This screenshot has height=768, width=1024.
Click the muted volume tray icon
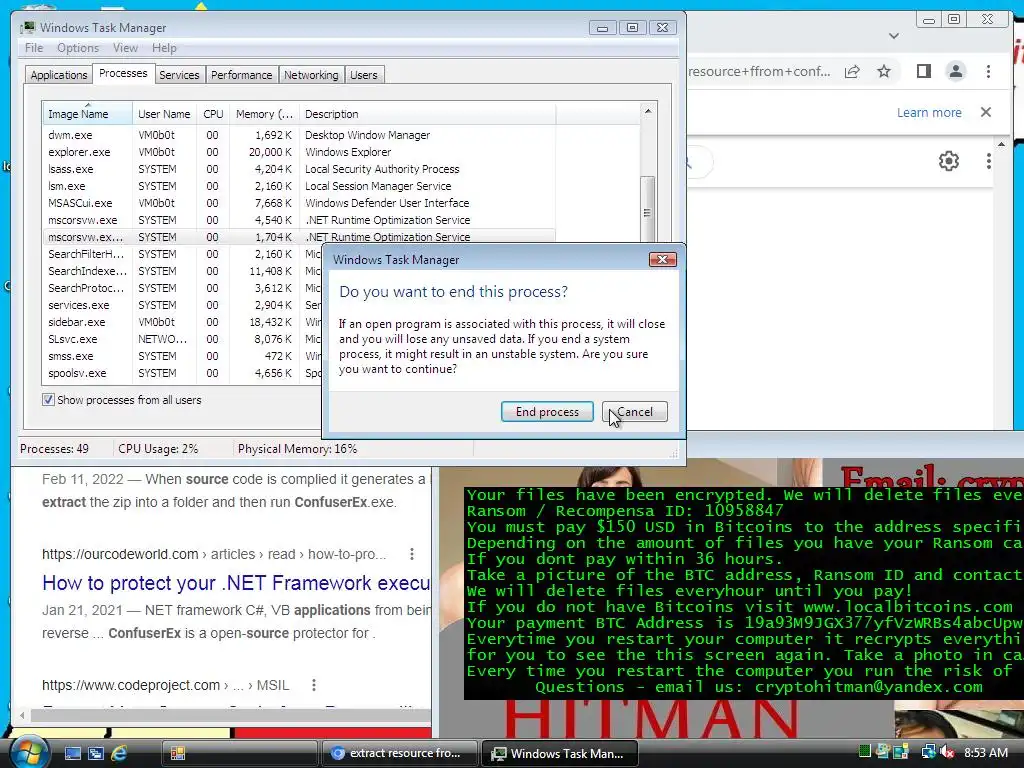(x=947, y=753)
